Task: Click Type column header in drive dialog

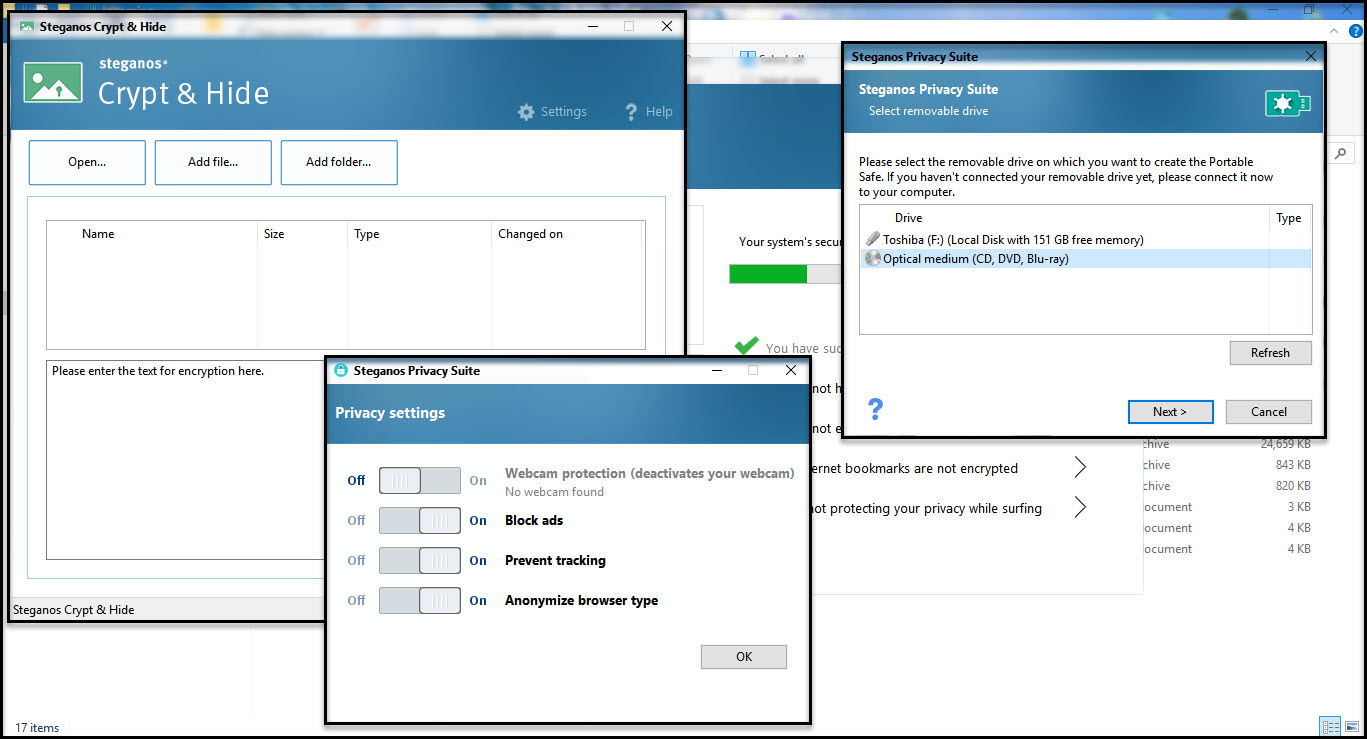Action: (x=1289, y=218)
